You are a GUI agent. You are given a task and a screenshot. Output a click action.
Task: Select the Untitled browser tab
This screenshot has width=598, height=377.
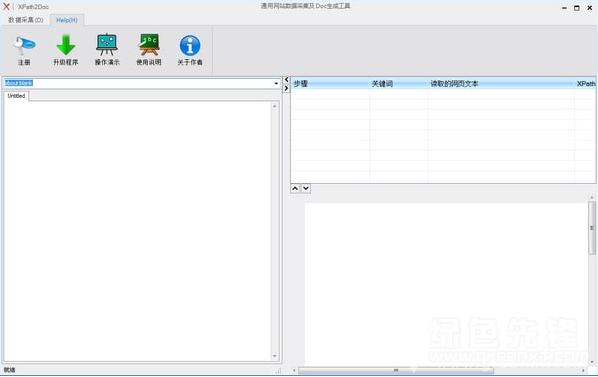point(16,96)
